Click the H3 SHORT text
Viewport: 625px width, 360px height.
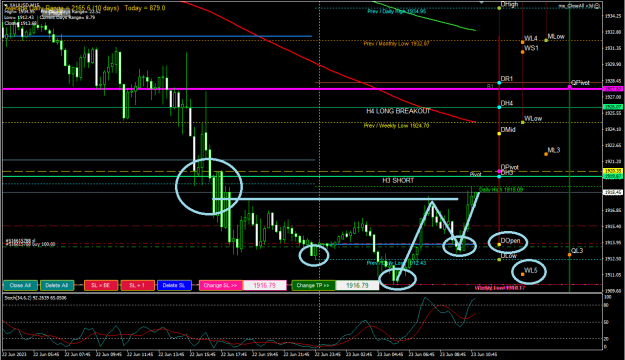tap(398, 181)
